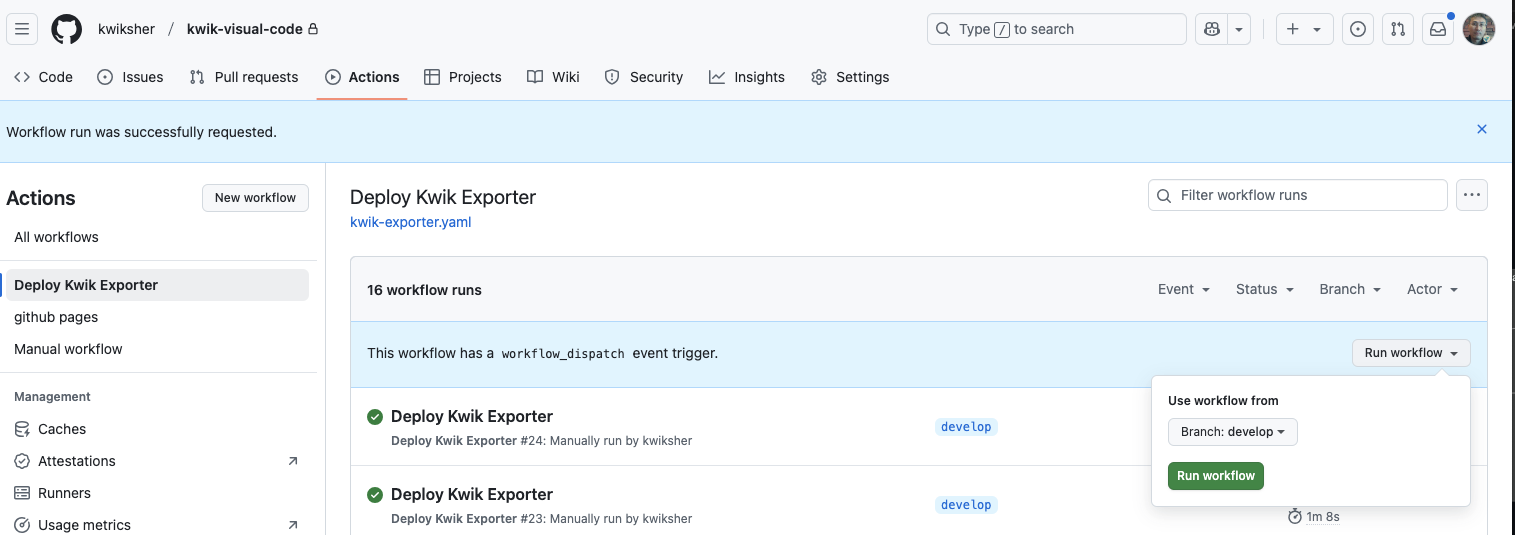Screen dimensions: 1515x535
Task: Switch to the Pull requests tab
Action: click(244, 77)
